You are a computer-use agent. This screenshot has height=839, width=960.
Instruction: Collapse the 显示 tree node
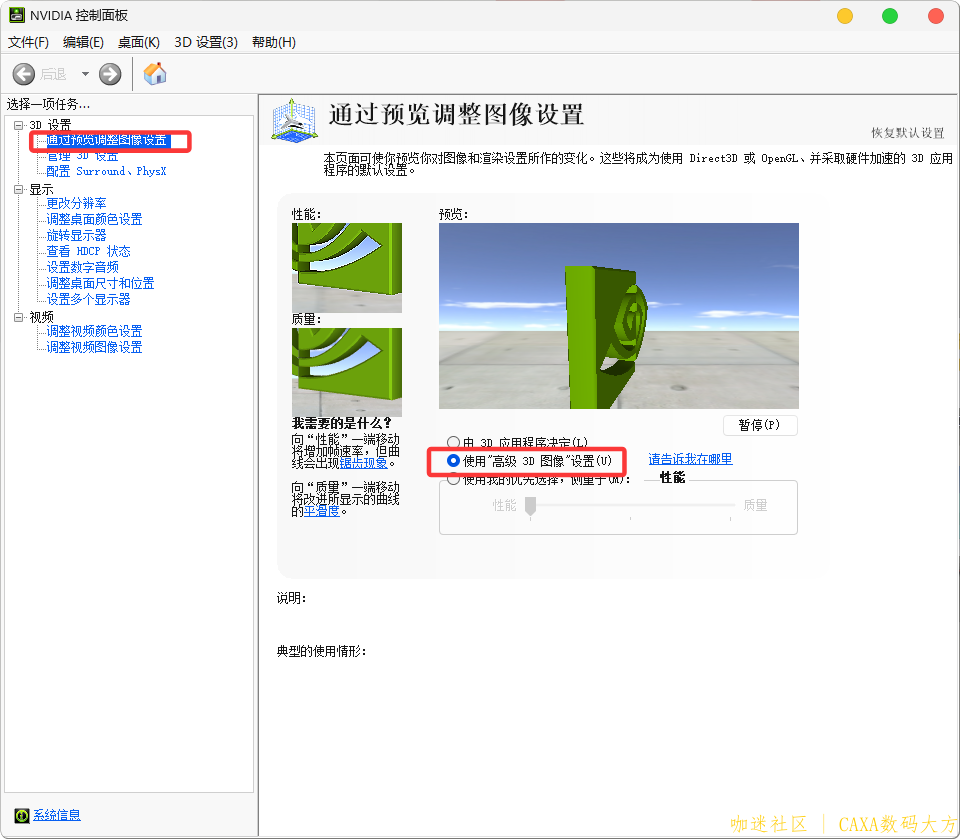click(x=18, y=190)
